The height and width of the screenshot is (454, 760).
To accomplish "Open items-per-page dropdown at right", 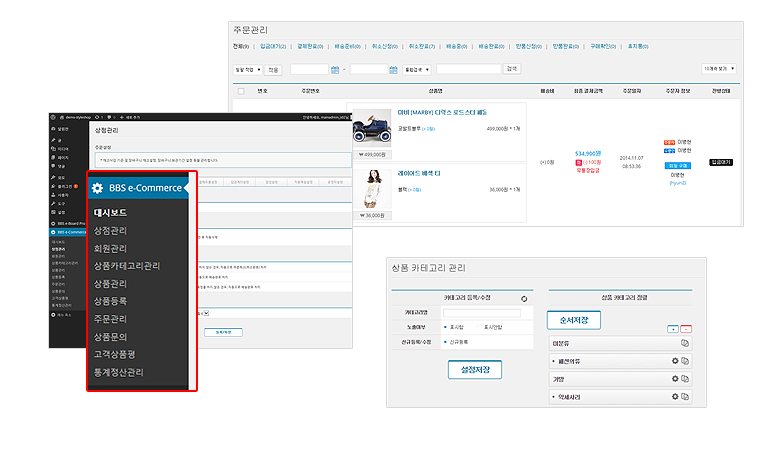I will (x=719, y=69).
